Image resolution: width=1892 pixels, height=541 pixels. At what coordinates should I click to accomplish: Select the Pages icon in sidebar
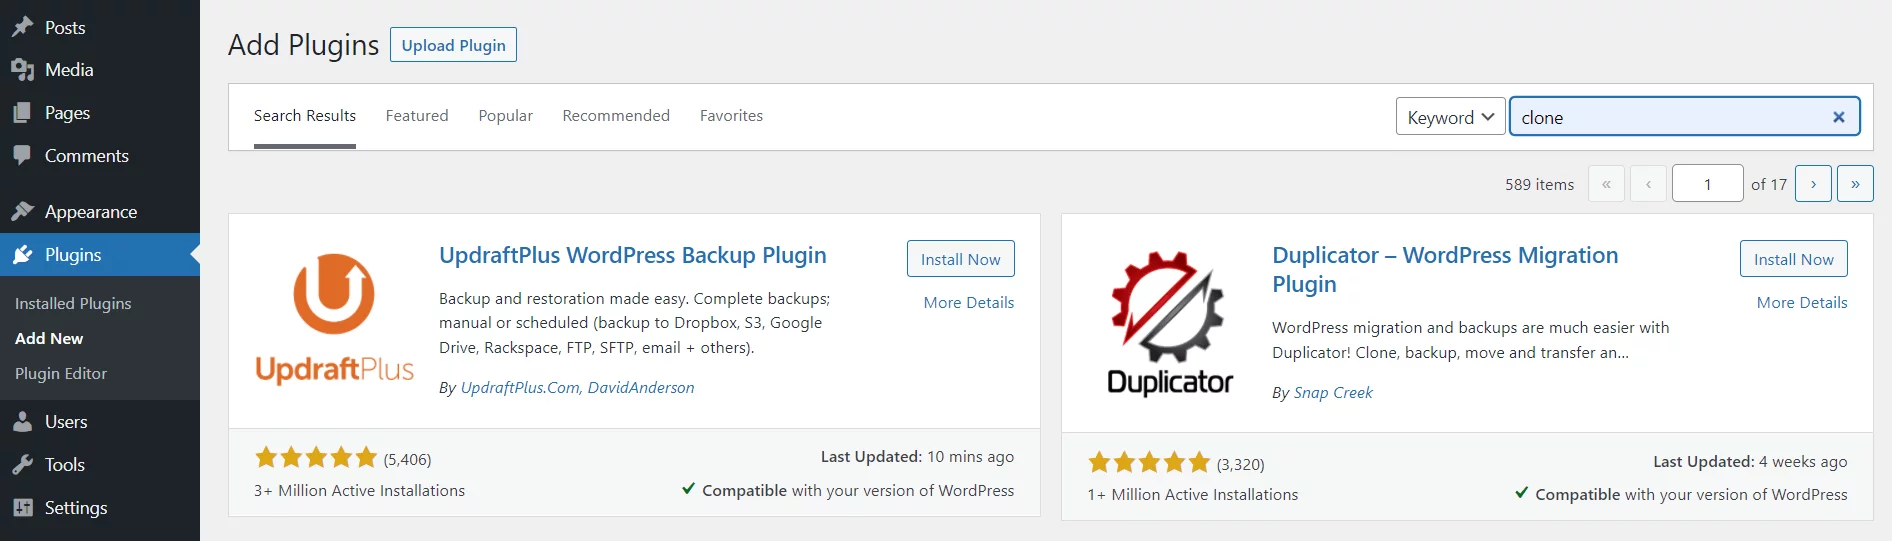tap(22, 113)
